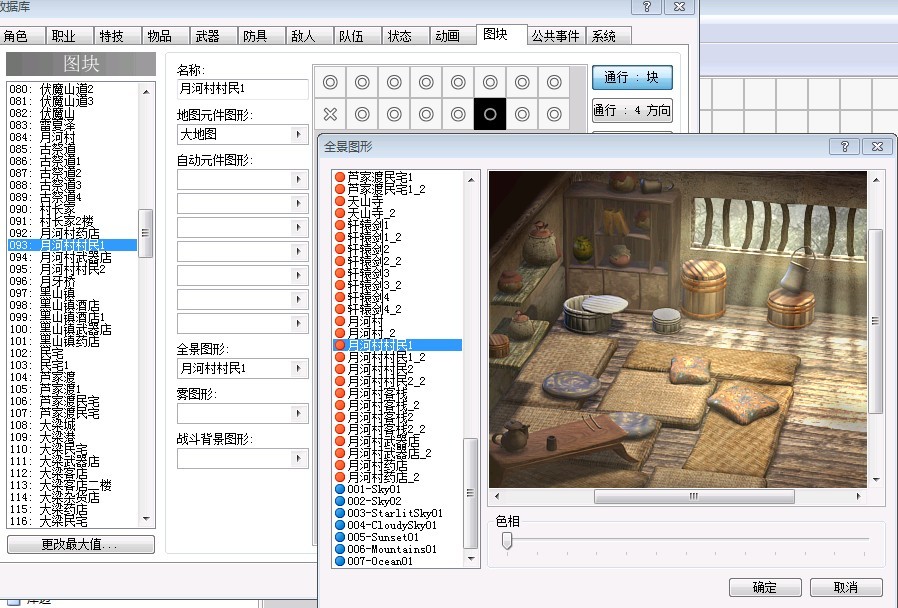
Task: Cancel with the 取消 button
Action: (846, 587)
